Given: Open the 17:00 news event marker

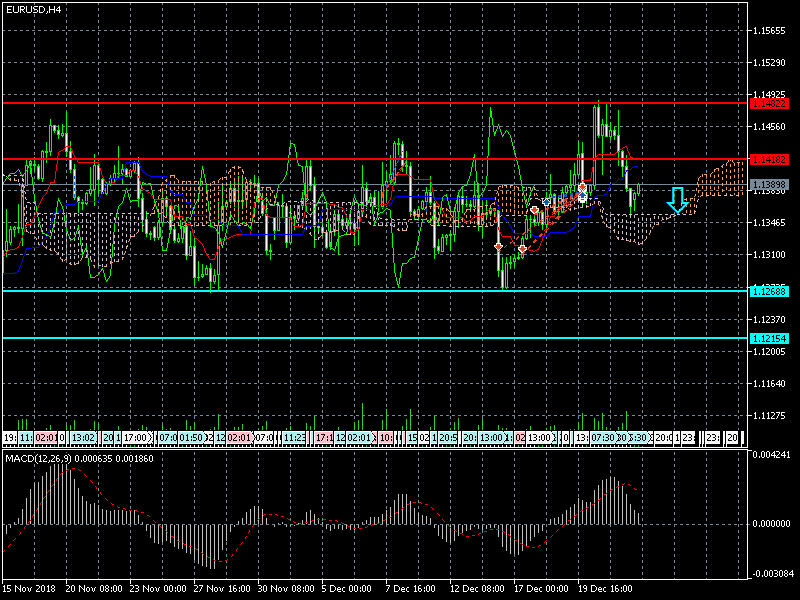Looking at the screenshot, I should click(136, 438).
